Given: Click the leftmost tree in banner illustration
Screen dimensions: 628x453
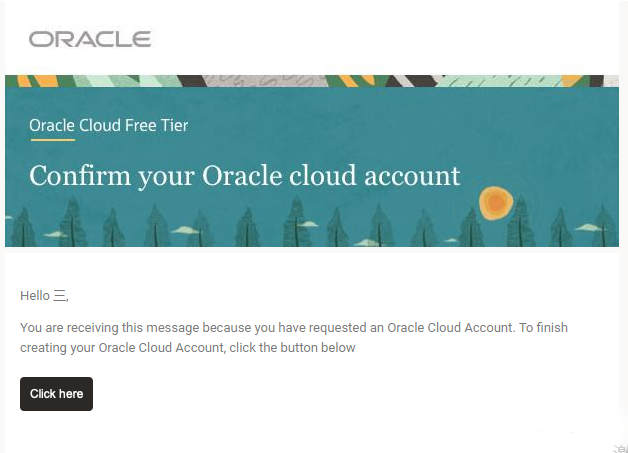Looking at the screenshot, I should [x=23, y=227].
